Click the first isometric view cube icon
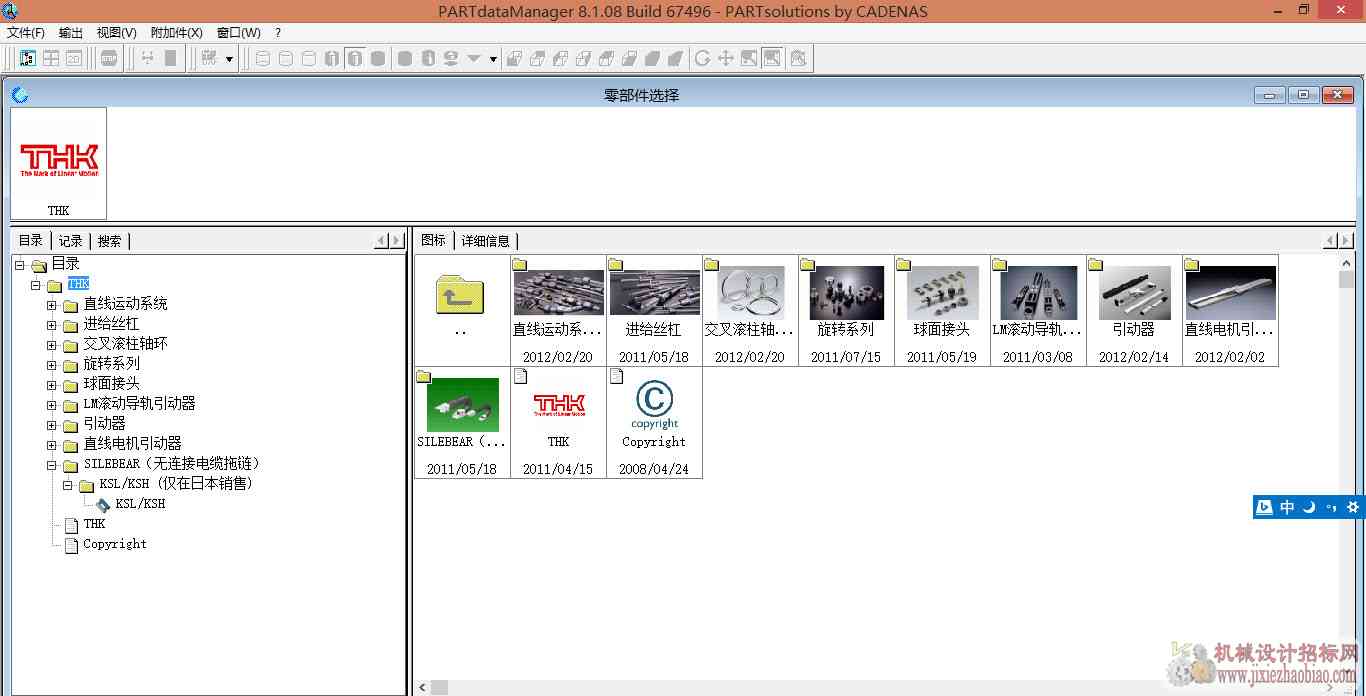The image size is (1366, 696). 514,58
